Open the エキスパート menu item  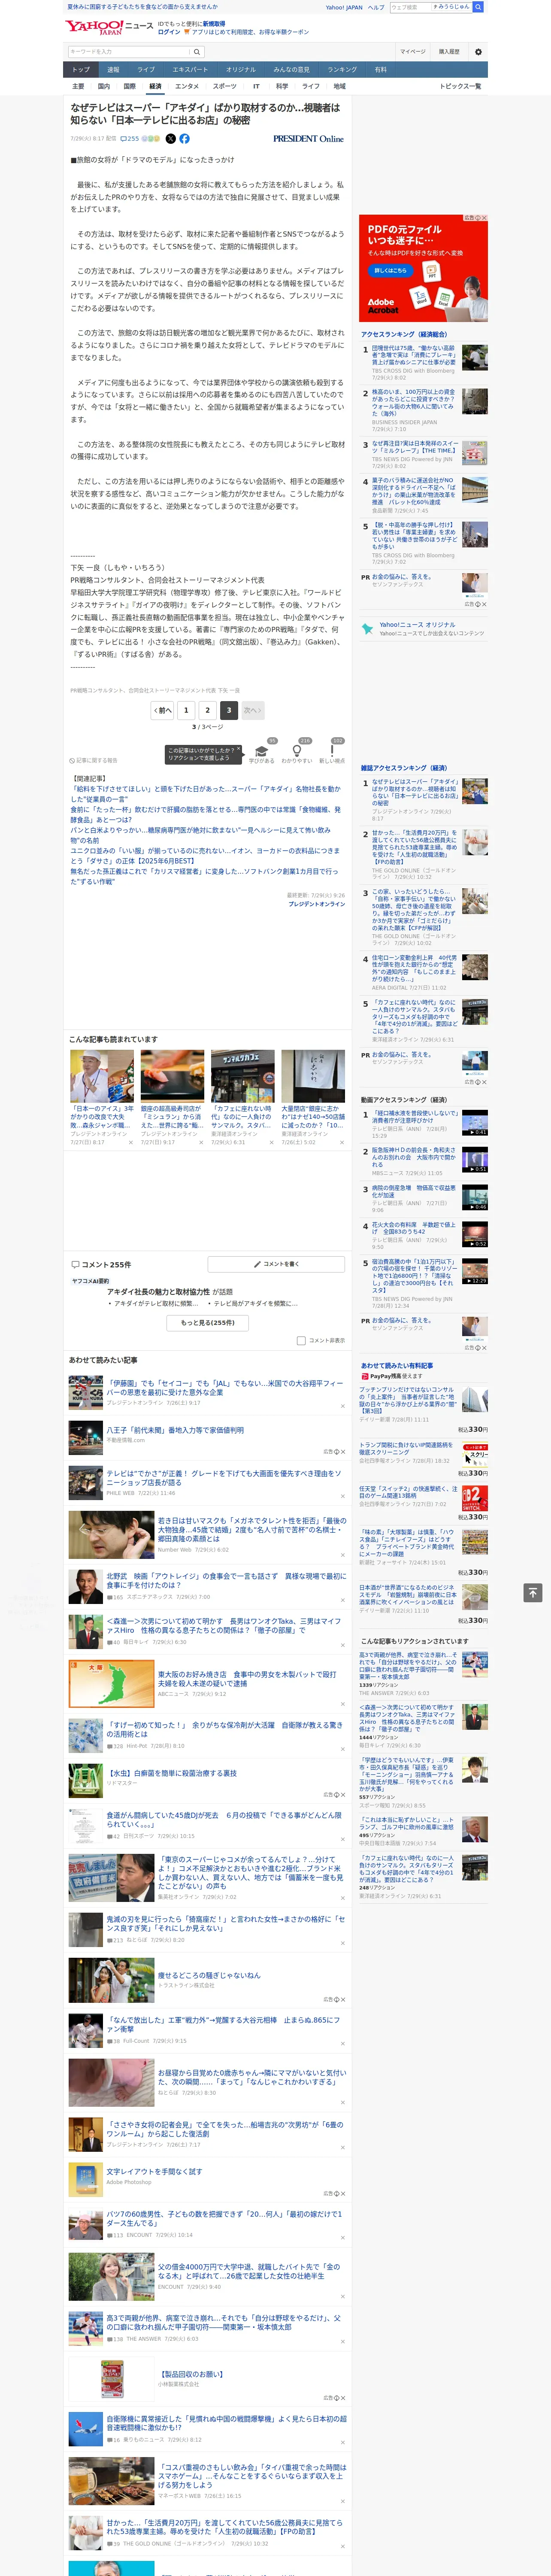point(190,70)
